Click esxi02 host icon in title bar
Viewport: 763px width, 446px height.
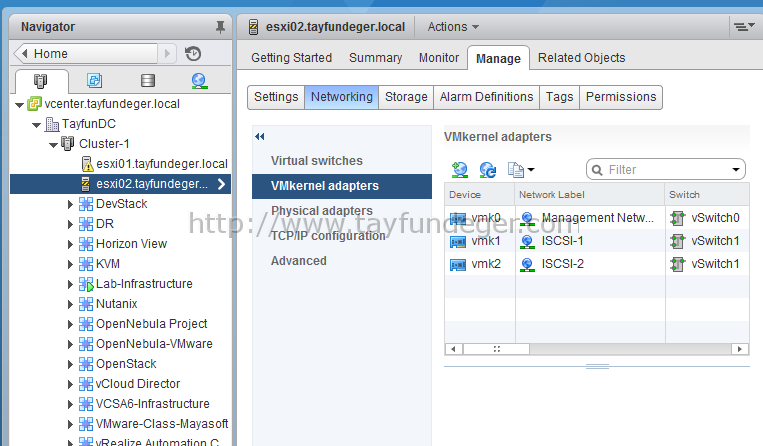click(254, 27)
